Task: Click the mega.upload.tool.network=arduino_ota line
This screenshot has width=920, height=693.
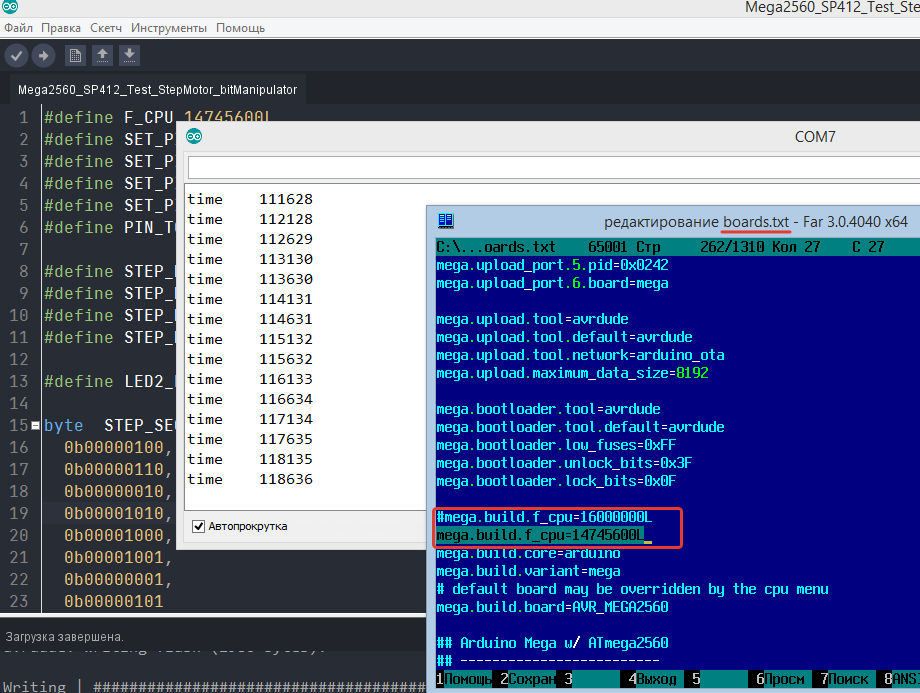Action: click(580, 355)
